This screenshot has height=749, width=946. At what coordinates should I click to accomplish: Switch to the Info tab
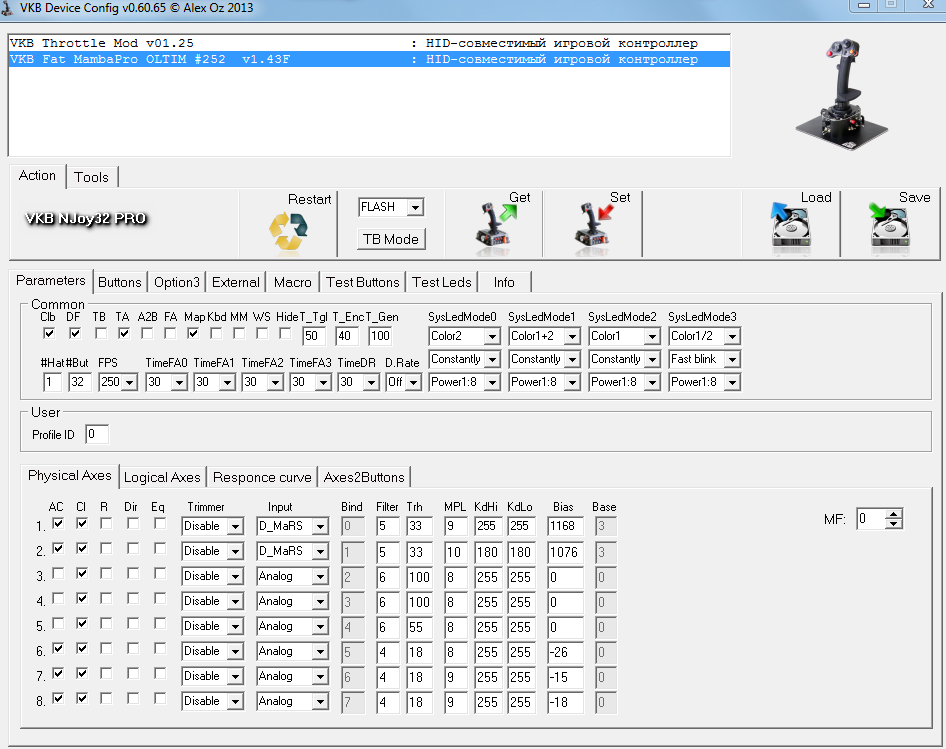pyautogui.click(x=504, y=282)
